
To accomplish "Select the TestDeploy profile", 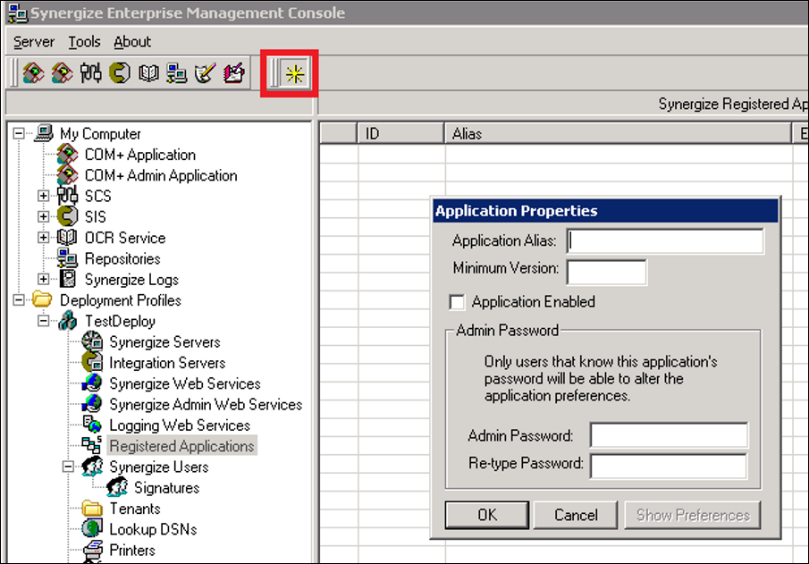I will click(x=120, y=321).
